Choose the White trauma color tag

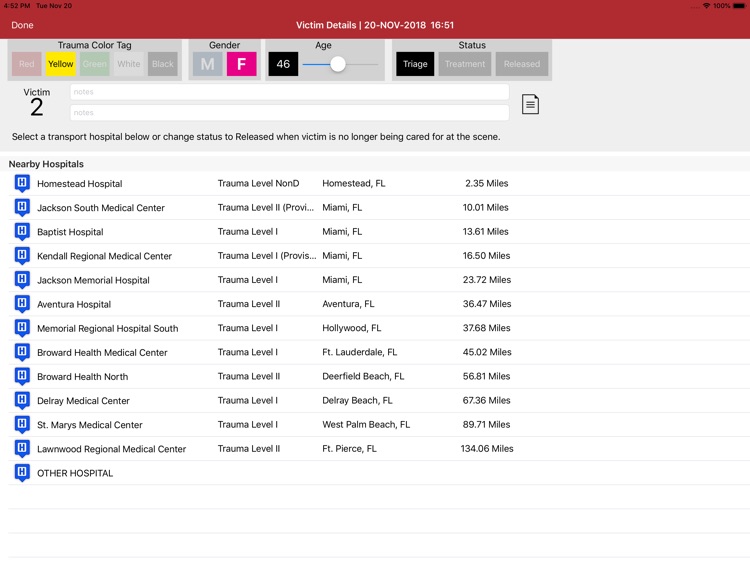coord(129,64)
